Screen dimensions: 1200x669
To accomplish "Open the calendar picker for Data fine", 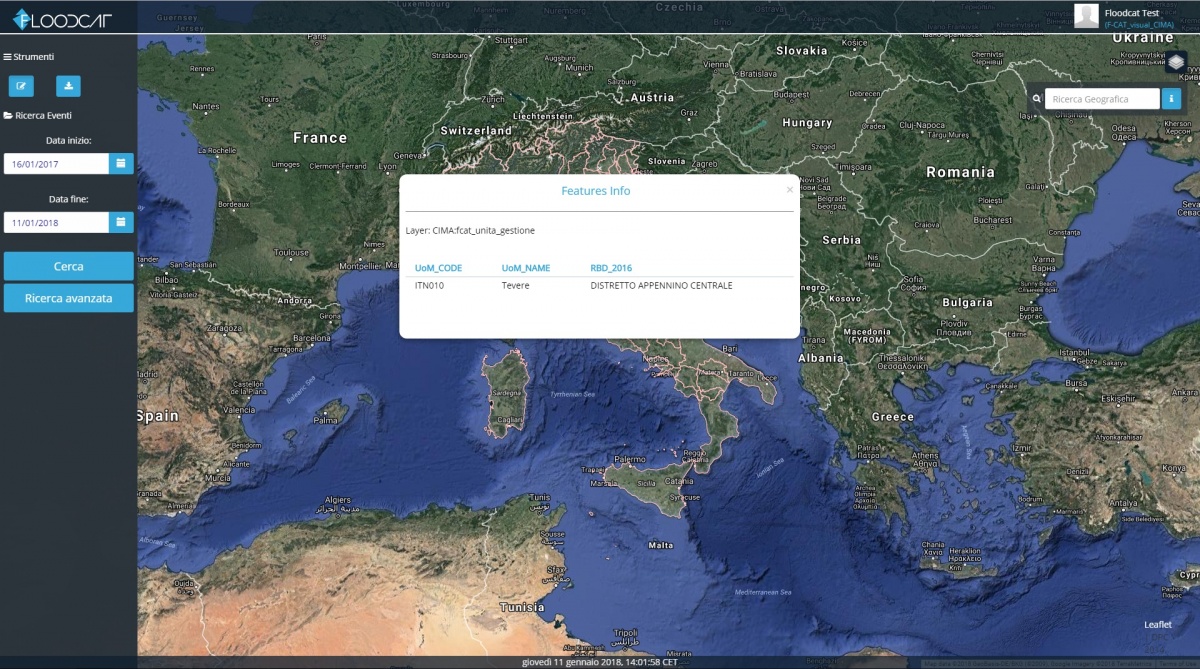I will tap(121, 222).
